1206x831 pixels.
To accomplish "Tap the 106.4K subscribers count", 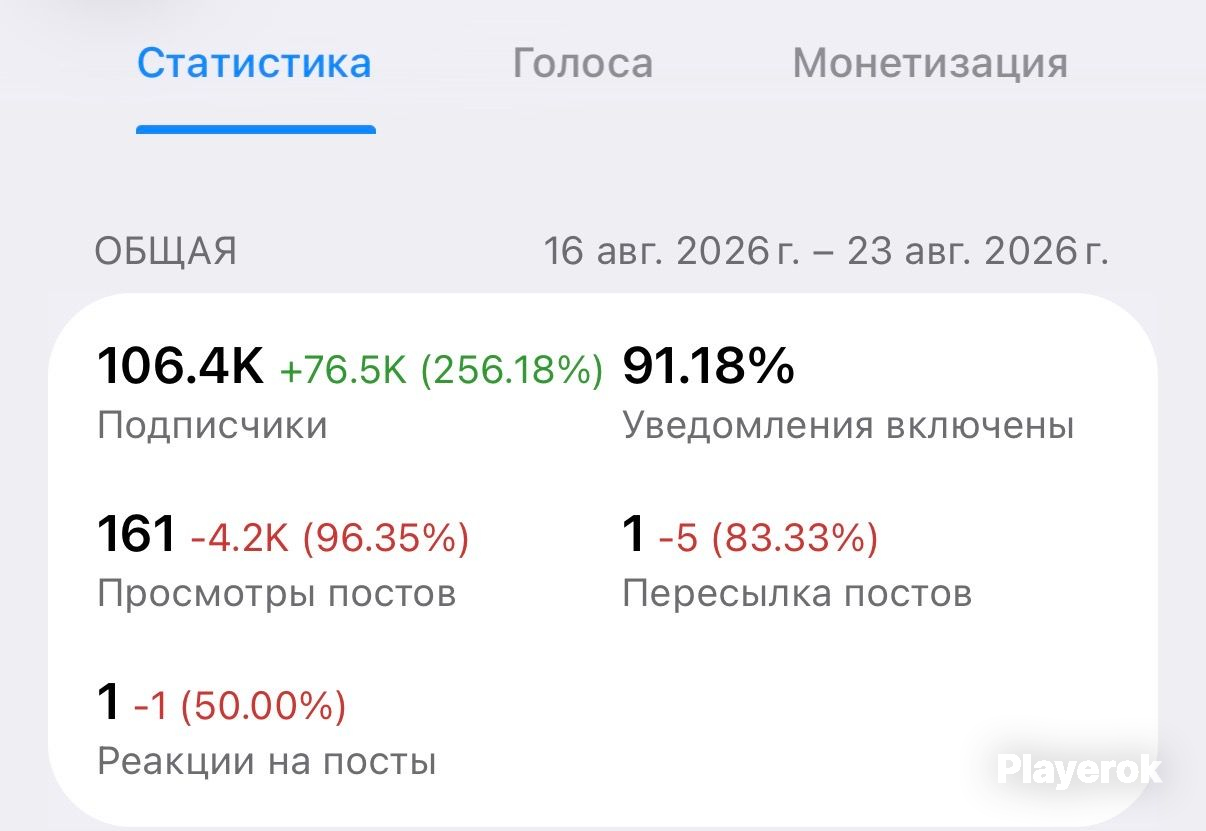I will (x=180, y=366).
